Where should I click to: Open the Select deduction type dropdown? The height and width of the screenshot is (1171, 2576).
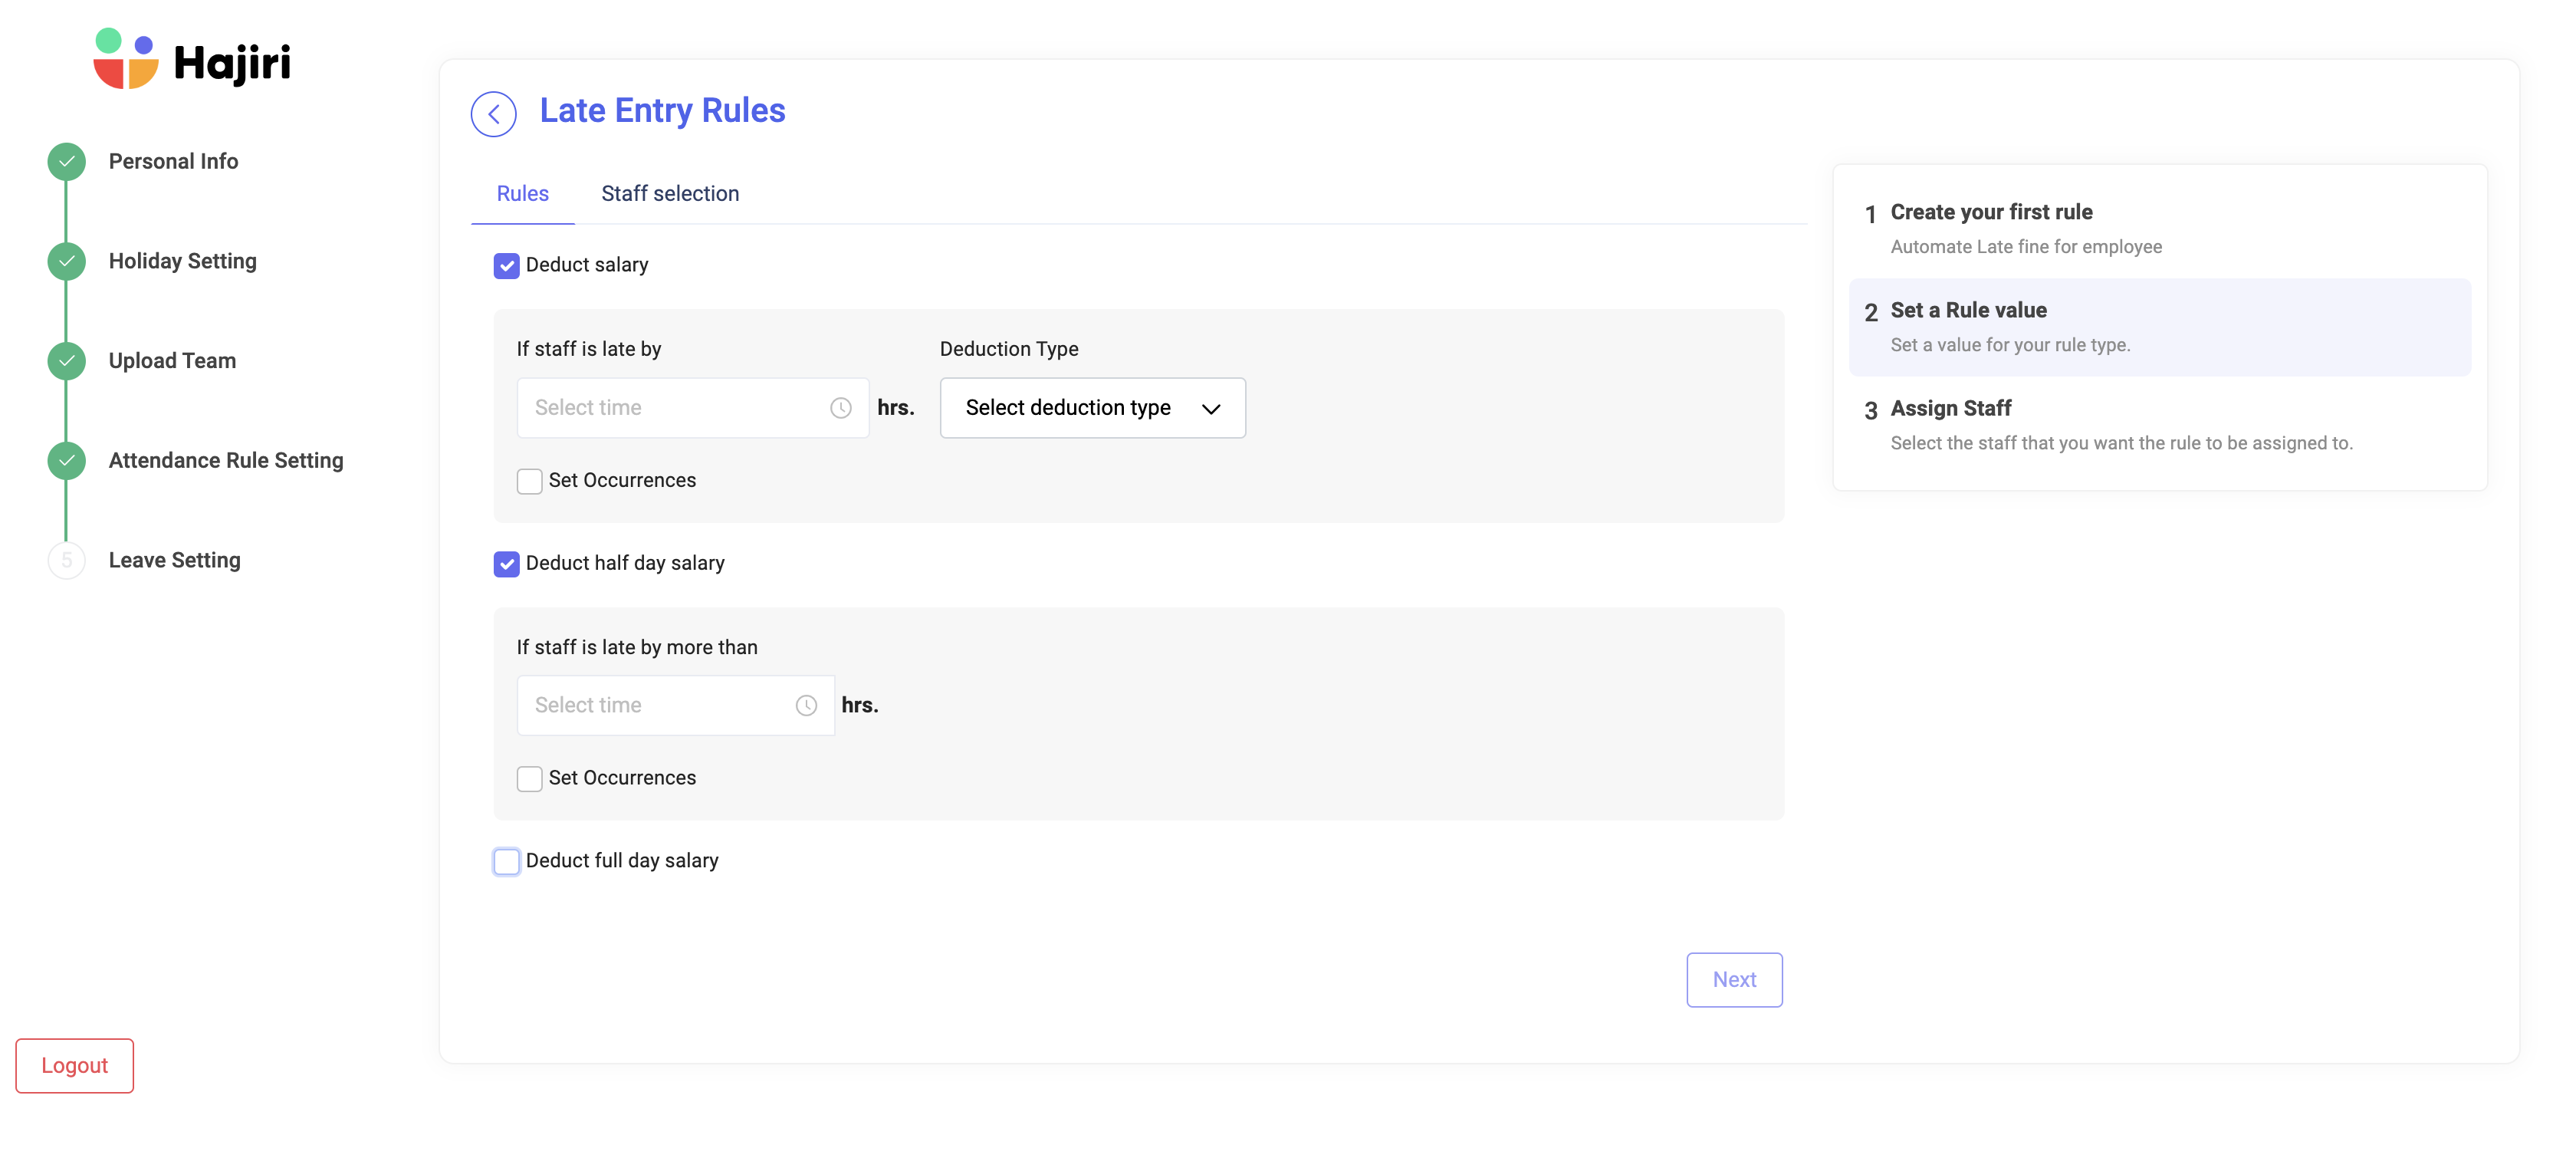click(1092, 408)
